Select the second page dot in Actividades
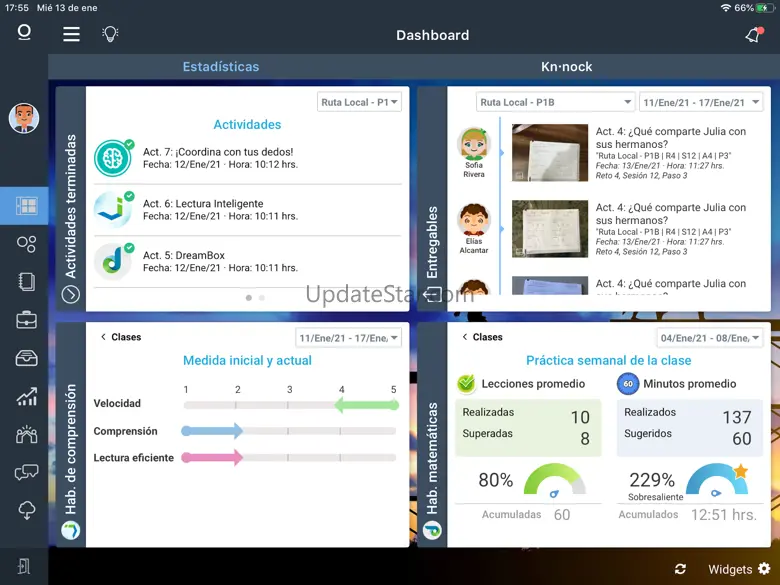The width and height of the screenshot is (780, 585). pyautogui.click(x=262, y=297)
